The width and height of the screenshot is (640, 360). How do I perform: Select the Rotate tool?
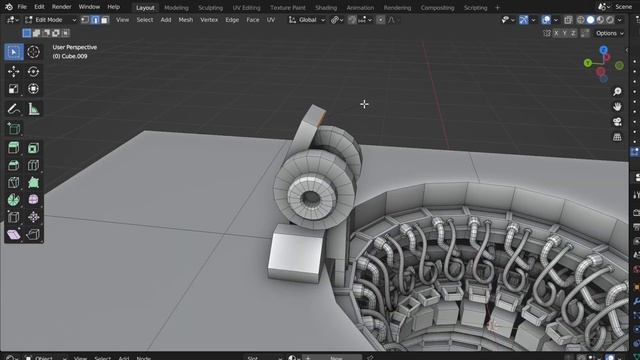33,71
